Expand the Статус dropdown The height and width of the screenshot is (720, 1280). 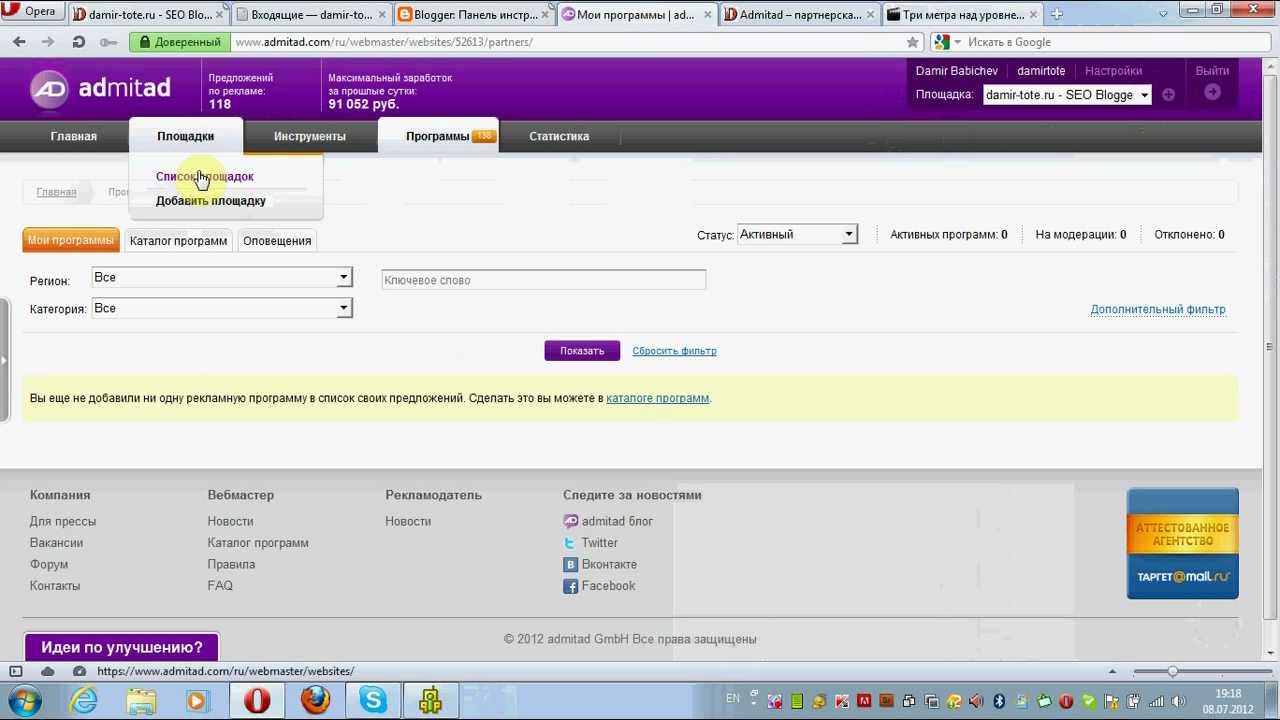797,234
